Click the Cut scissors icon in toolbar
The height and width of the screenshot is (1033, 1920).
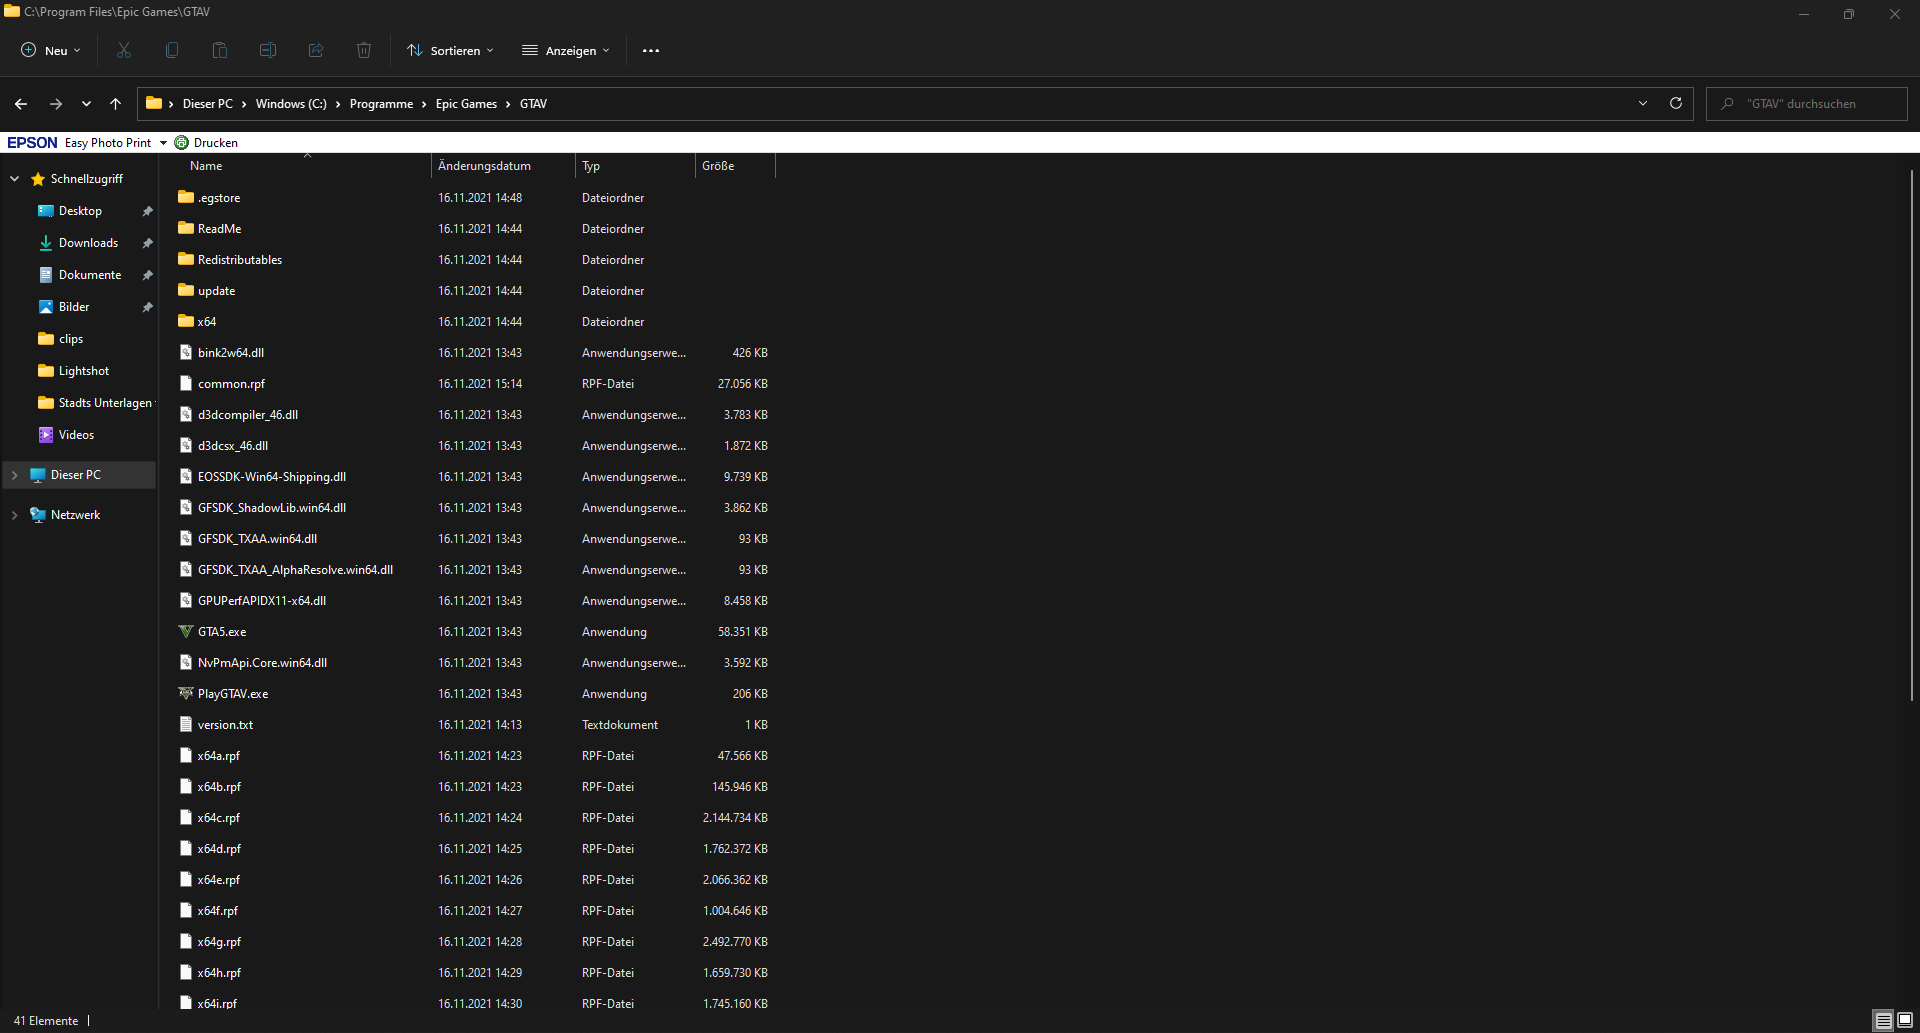124,50
